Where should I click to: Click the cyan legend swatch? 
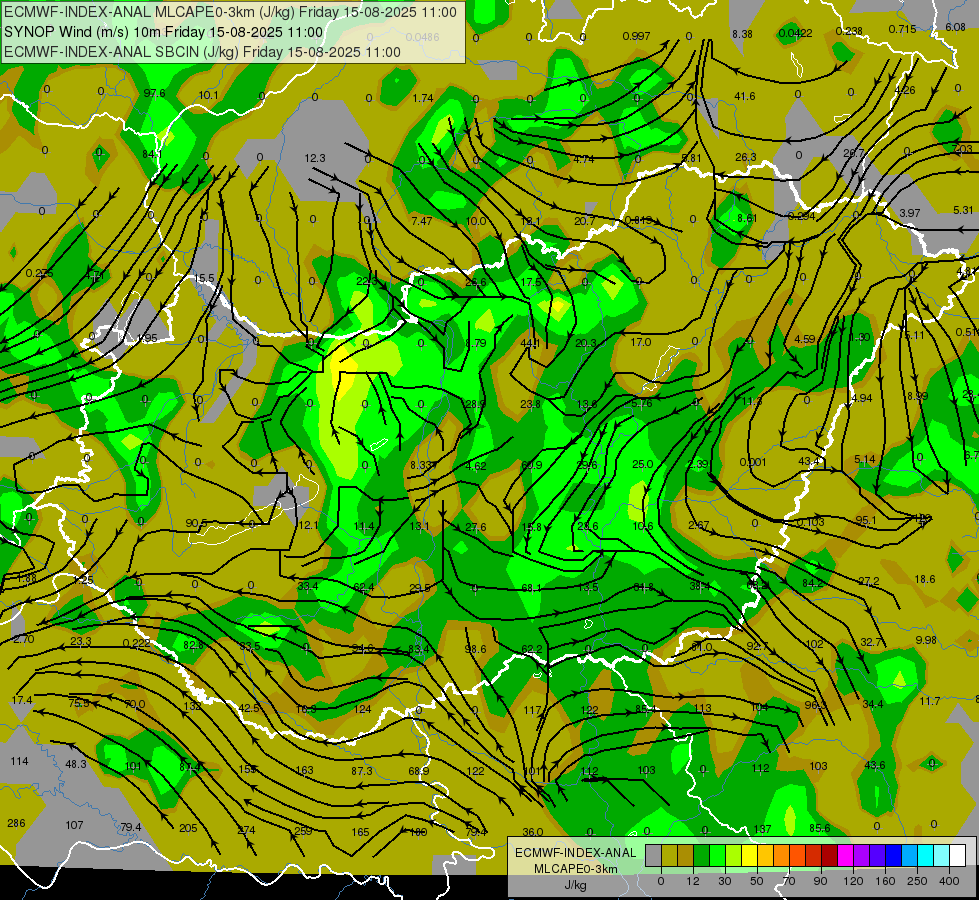click(x=927, y=855)
